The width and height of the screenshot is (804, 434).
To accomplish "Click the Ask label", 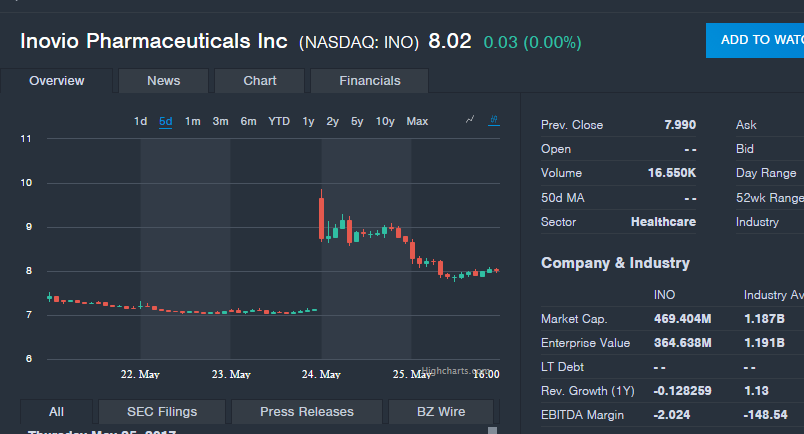I will [746, 125].
